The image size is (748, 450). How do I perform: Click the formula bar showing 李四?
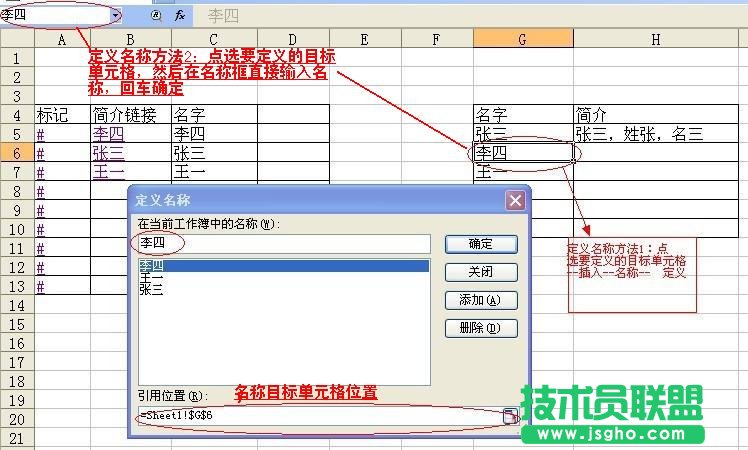point(470,16)
